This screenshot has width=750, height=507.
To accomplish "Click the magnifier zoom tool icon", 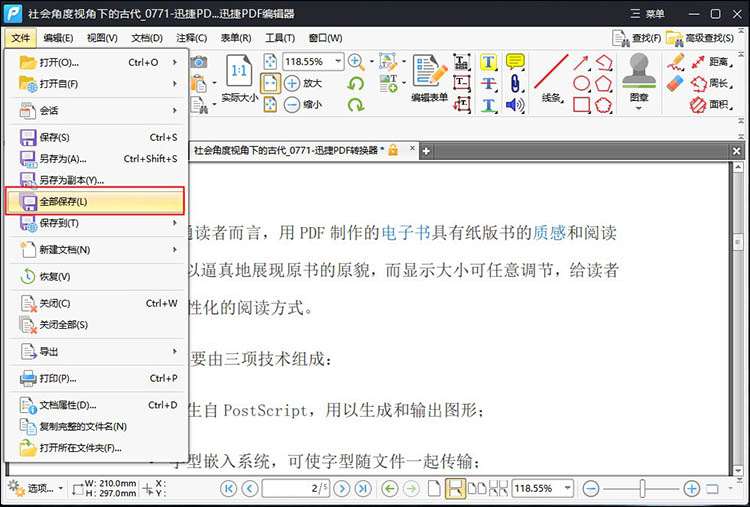I will coord(356,62).
